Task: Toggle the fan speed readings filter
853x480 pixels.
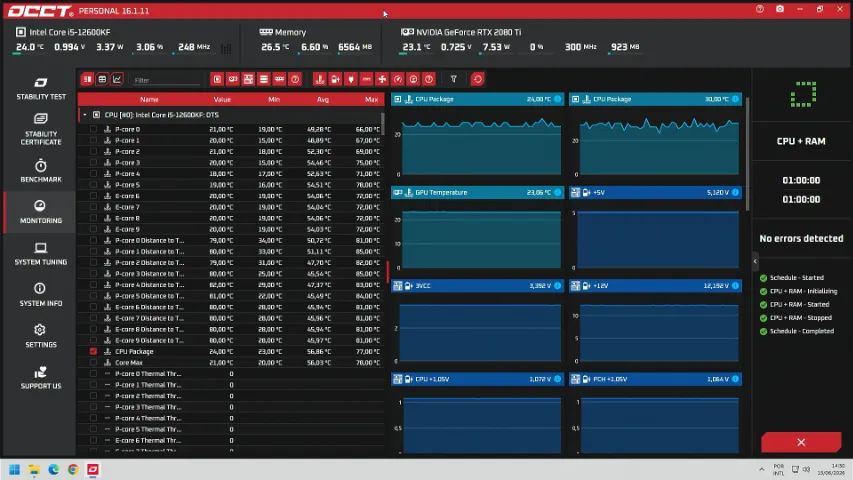Action: [382, 79]
